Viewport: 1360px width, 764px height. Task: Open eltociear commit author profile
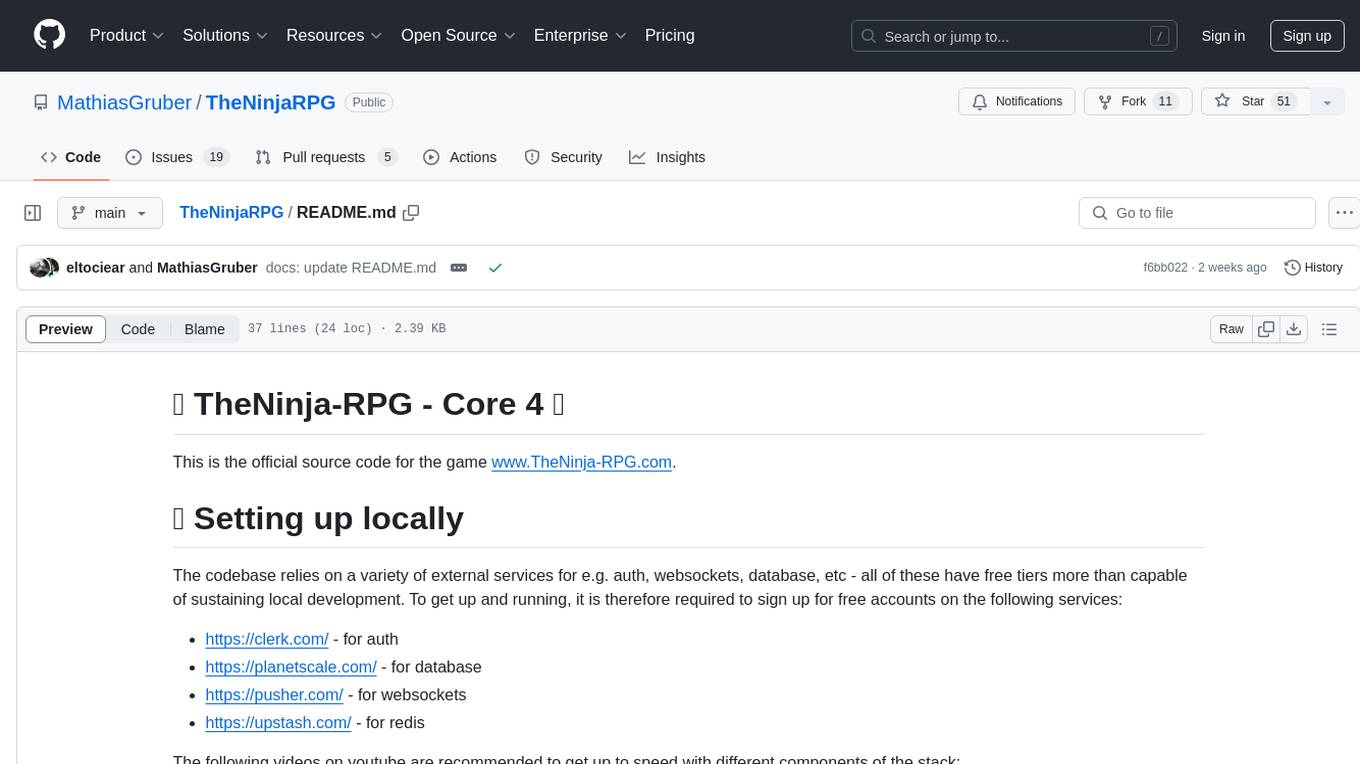pos(95,268)
